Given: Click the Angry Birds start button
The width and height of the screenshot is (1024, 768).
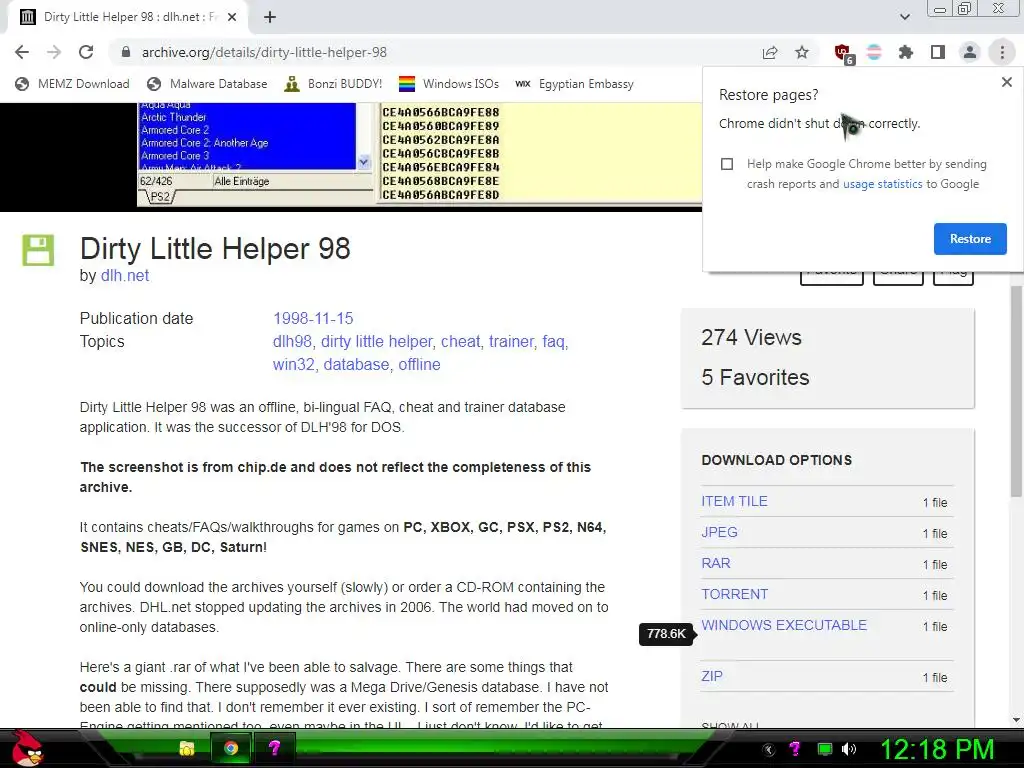Looking at the screenshot, I should click(x=27, y=748).
